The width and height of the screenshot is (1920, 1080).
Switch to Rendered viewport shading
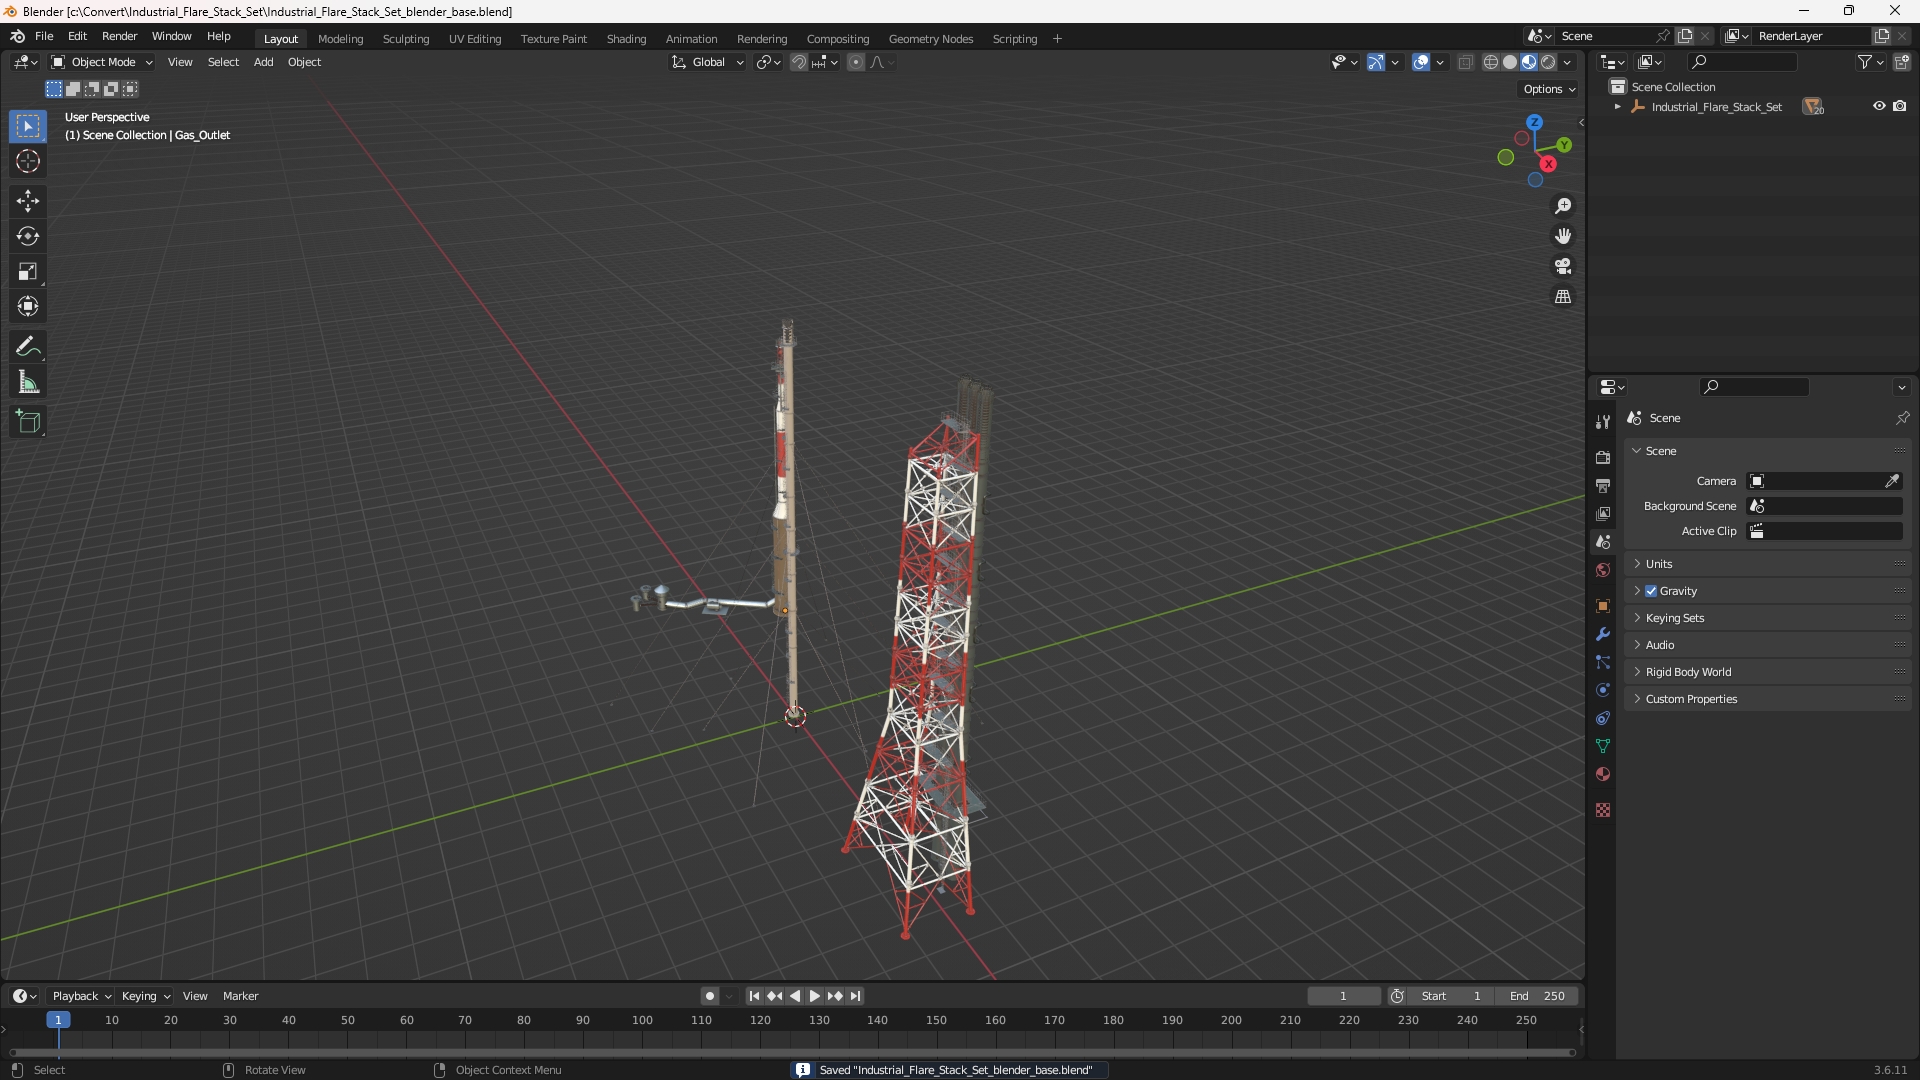pos(1548,62)
